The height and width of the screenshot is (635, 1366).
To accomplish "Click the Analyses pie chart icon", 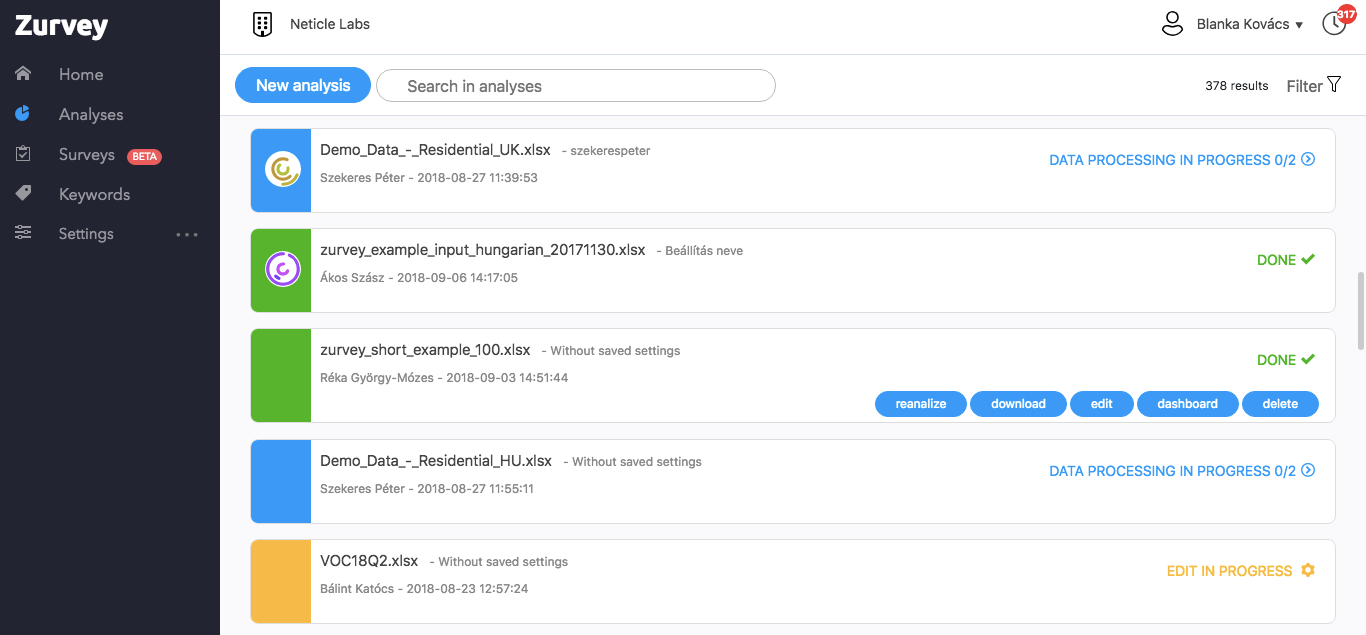I will click(23, 114).
